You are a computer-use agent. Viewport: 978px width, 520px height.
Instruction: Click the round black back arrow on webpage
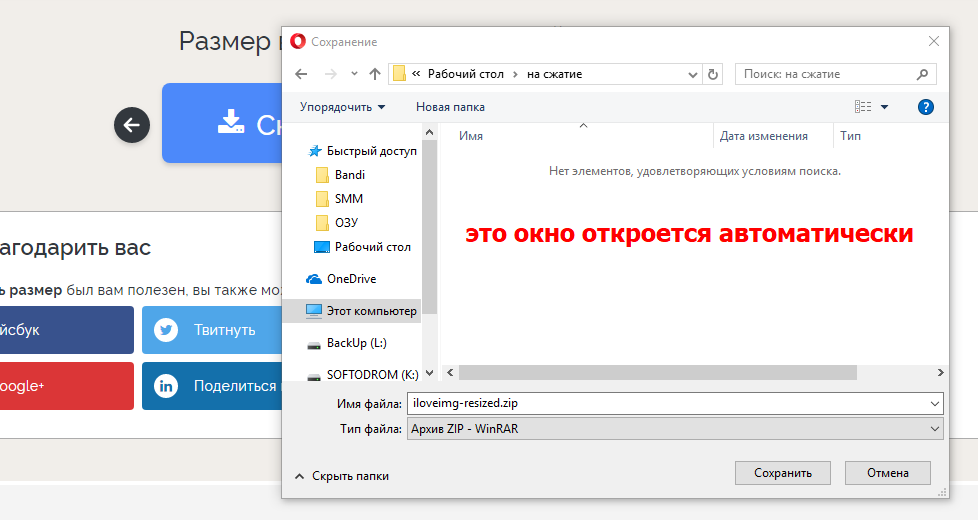(x=132, y=125)
